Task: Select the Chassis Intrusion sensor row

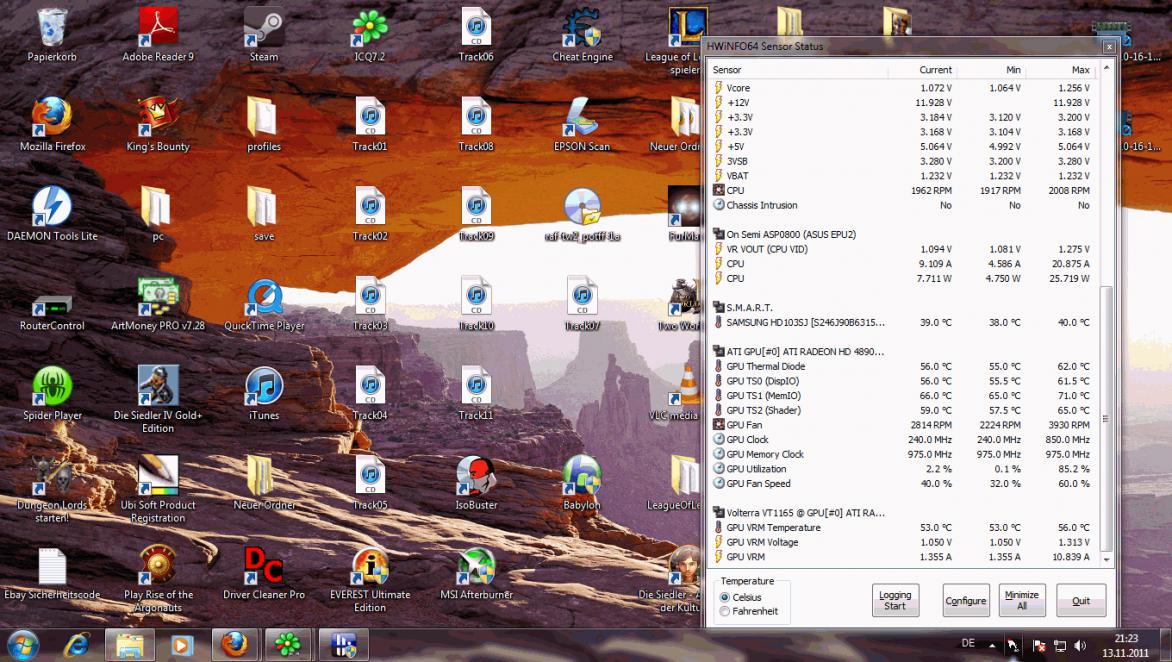Action: pyautogui.click(x=903, y=205)
